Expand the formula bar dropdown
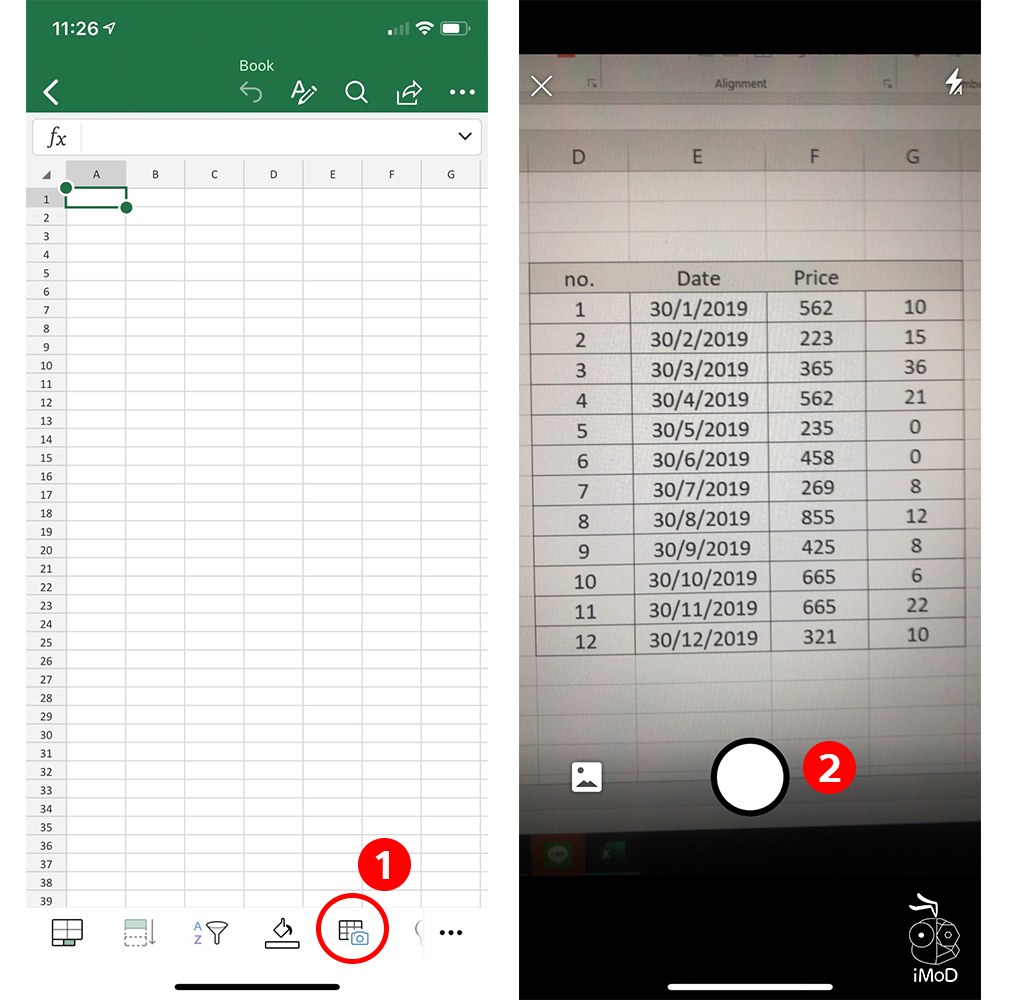Viewport: 1016px width, 1000px height. point(464,136)
